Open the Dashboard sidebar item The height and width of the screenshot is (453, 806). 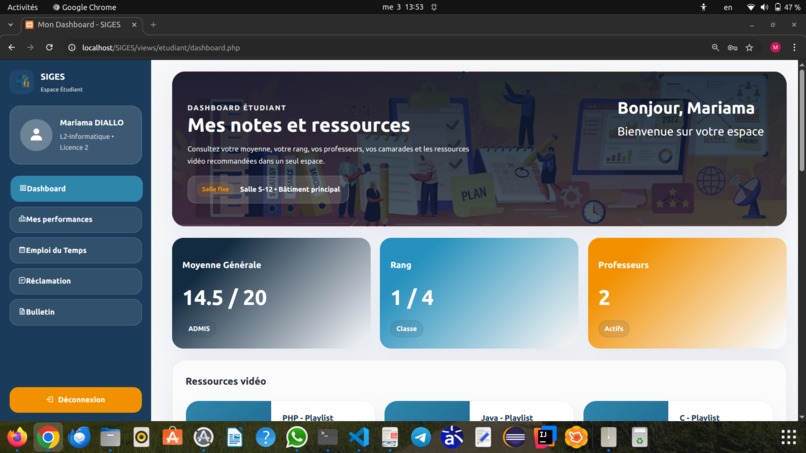click(x=76, y=189)
